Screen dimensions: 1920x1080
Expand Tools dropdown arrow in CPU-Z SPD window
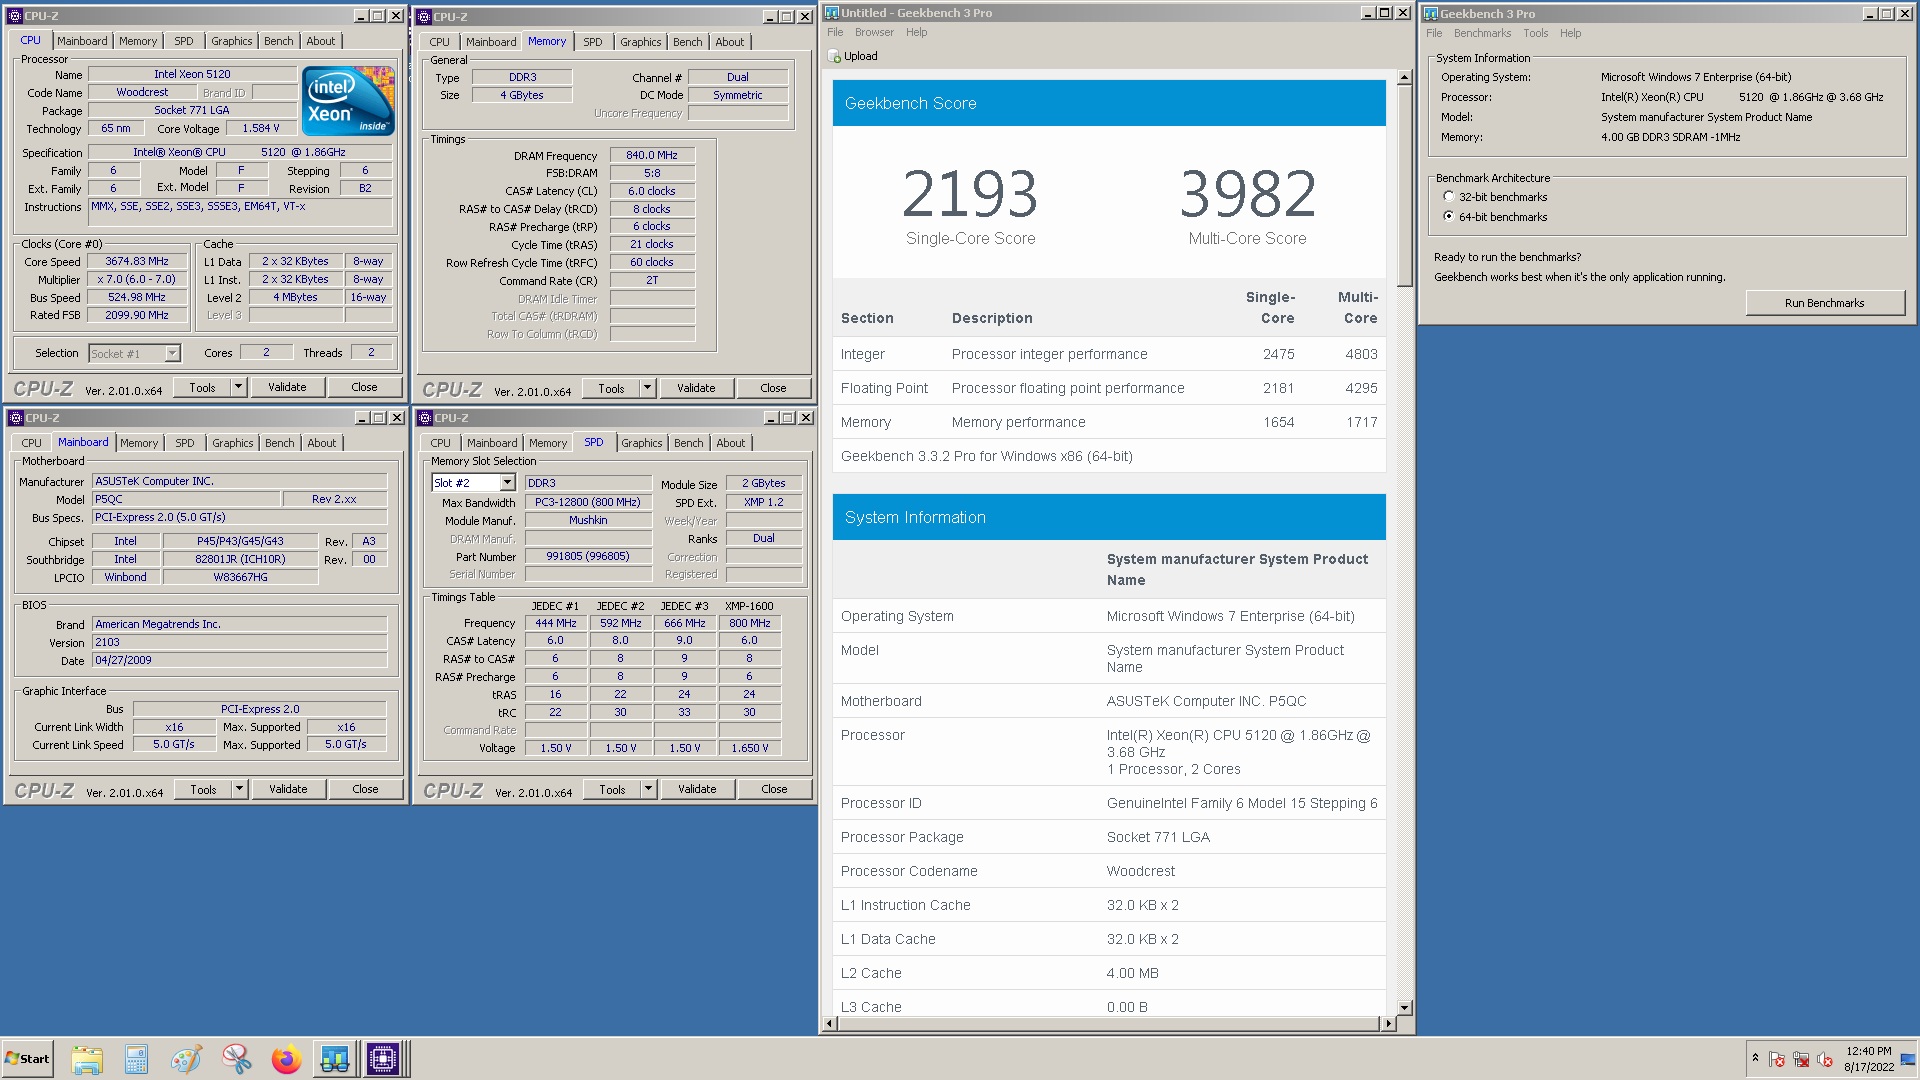point(648,789)
